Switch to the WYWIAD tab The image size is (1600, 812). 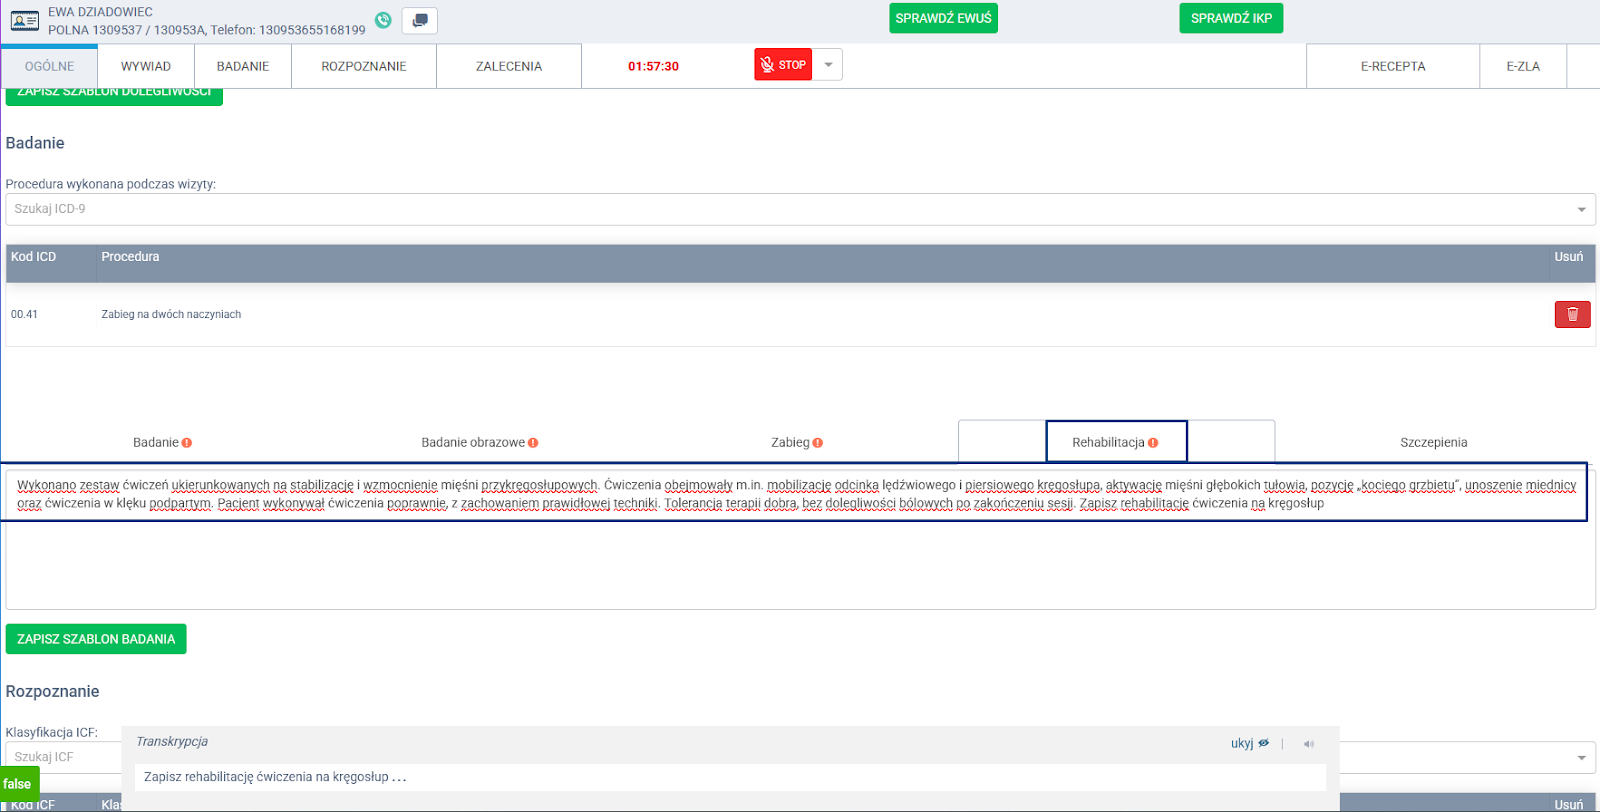click(146, 66)
